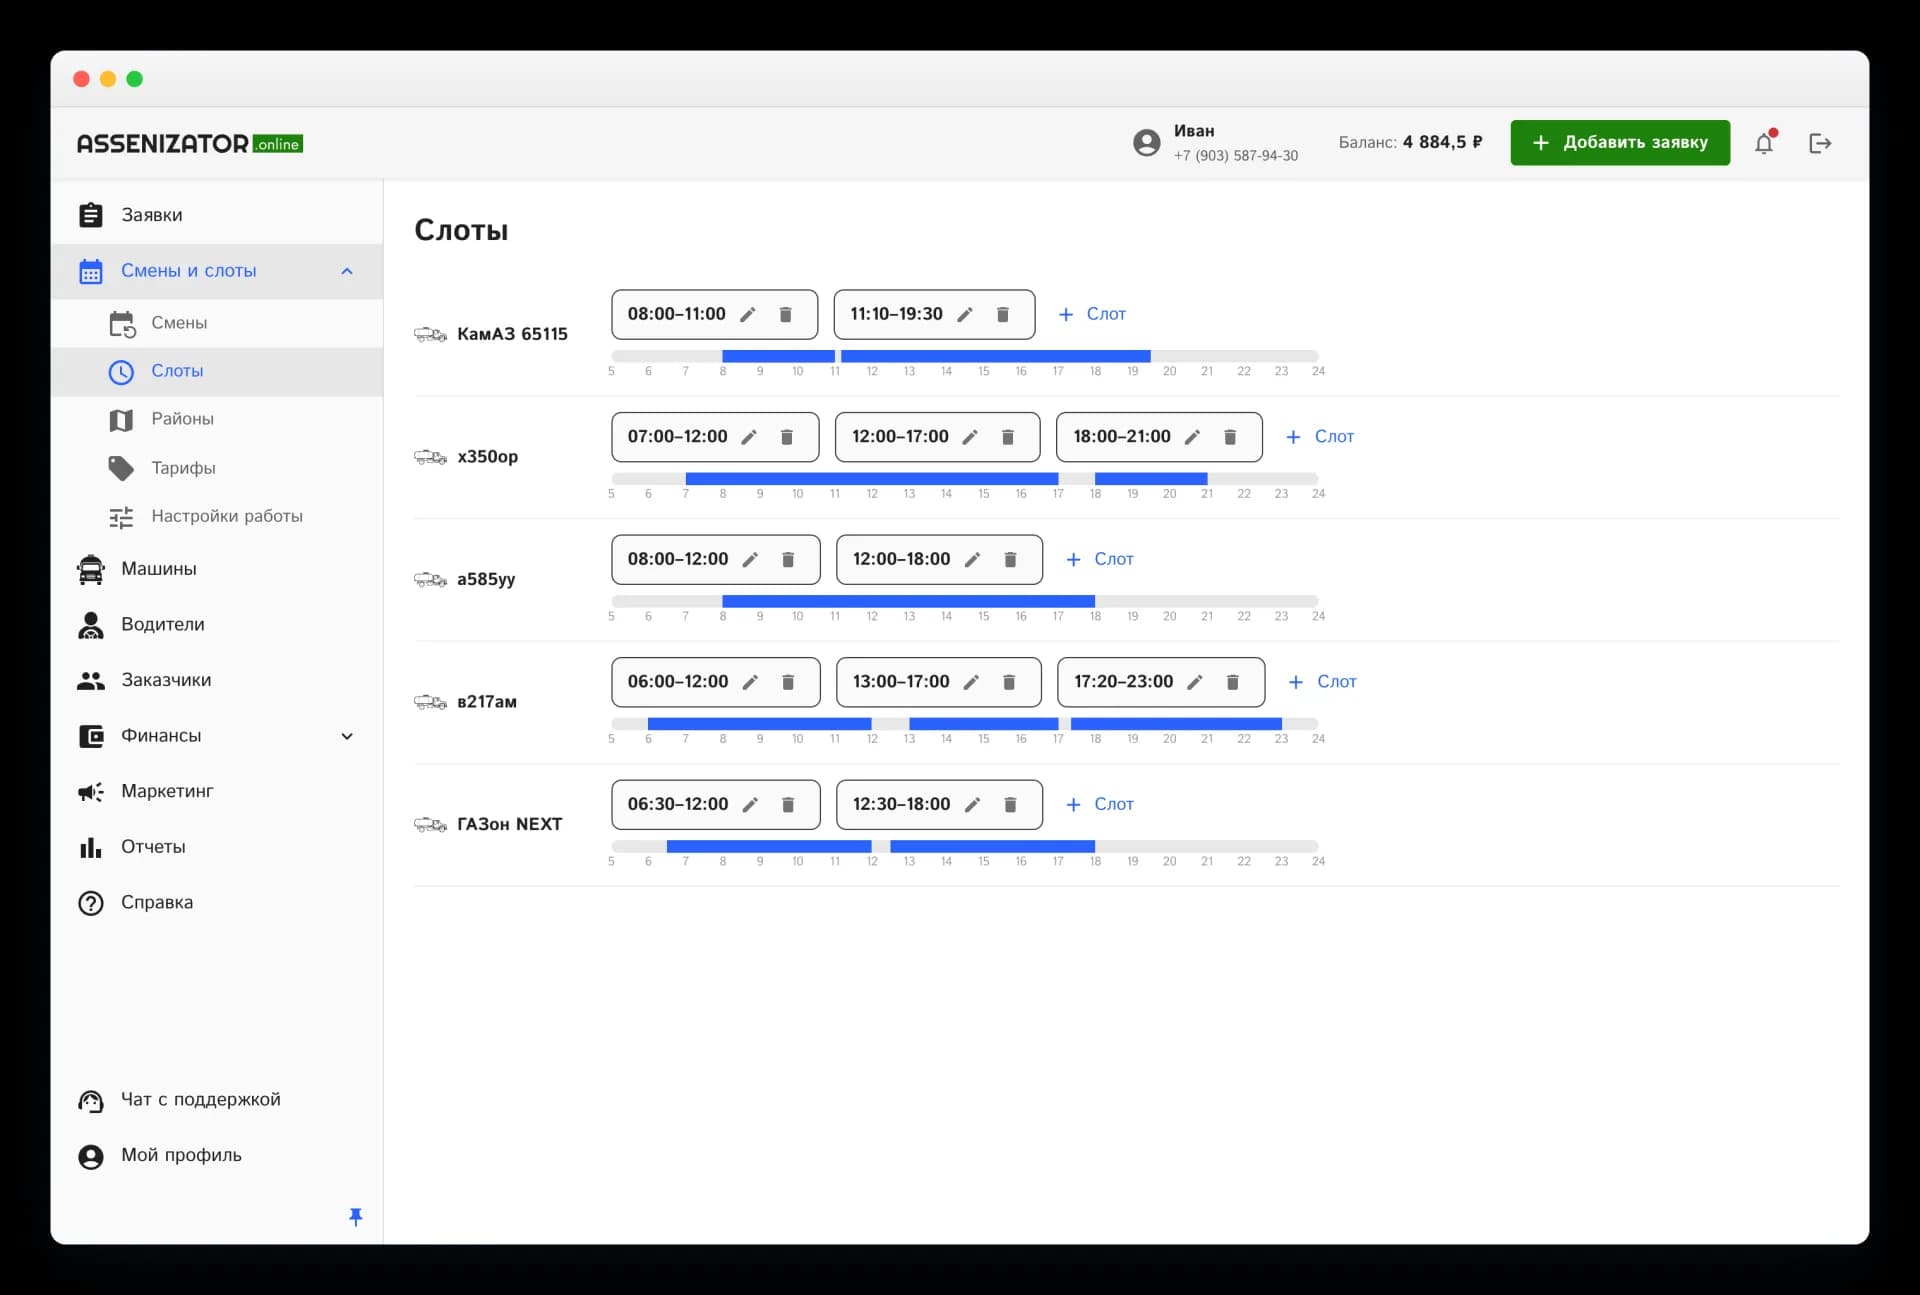Delete the 08:00–11:00 slot
Image resolution: width=1920 pixels, height=1295 pixels.
click(786, 315)
